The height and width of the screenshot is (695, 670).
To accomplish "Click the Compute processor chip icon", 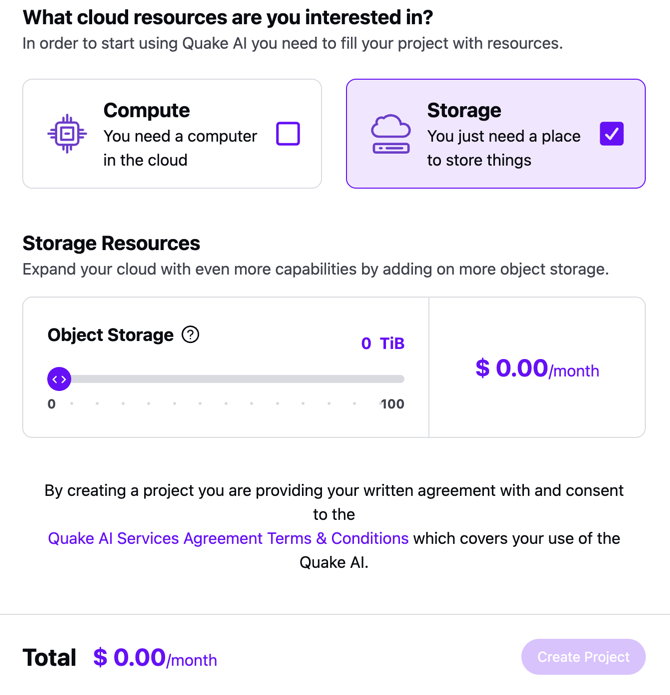I will 67,133.
